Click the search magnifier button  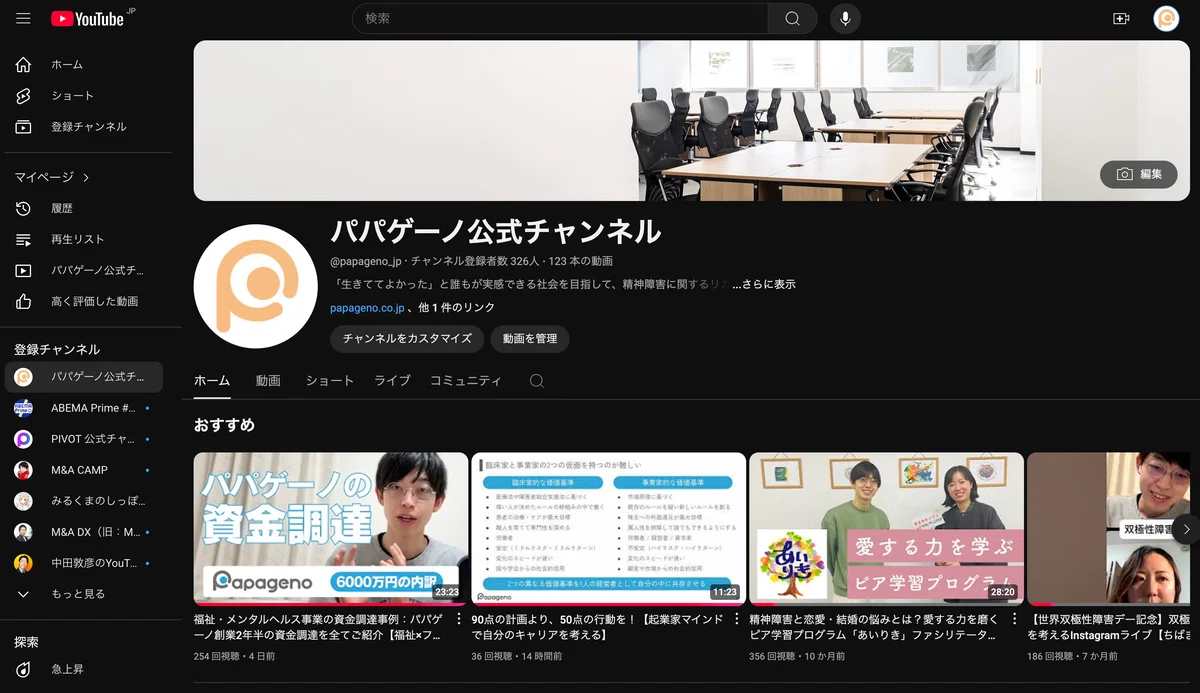point(792,19)
